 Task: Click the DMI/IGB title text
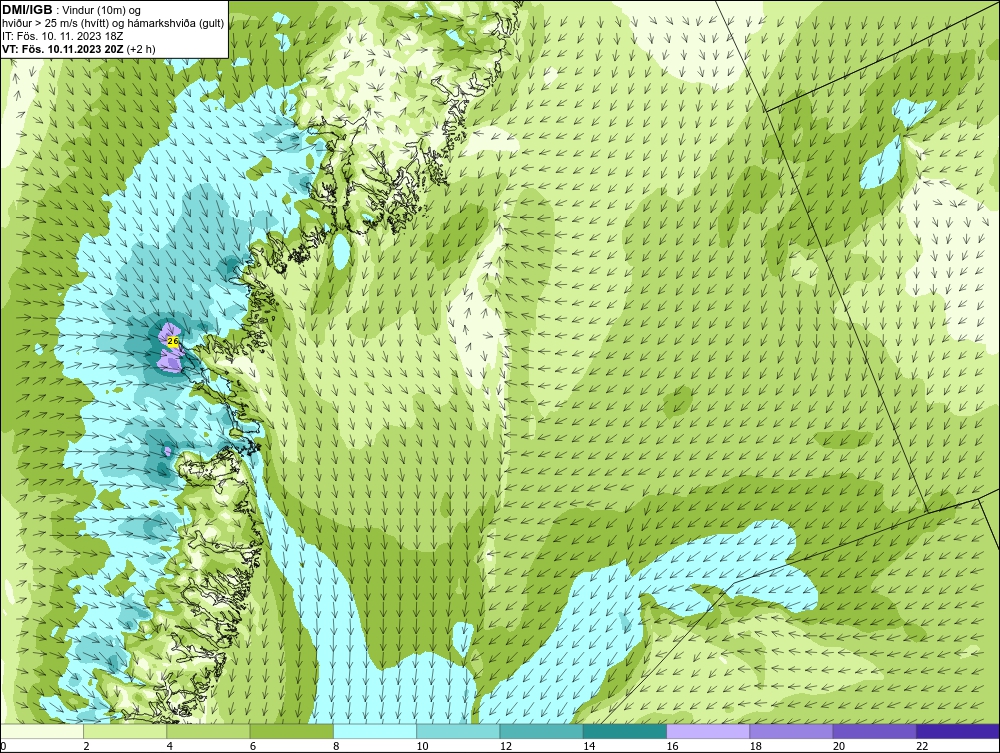point(27,10)
